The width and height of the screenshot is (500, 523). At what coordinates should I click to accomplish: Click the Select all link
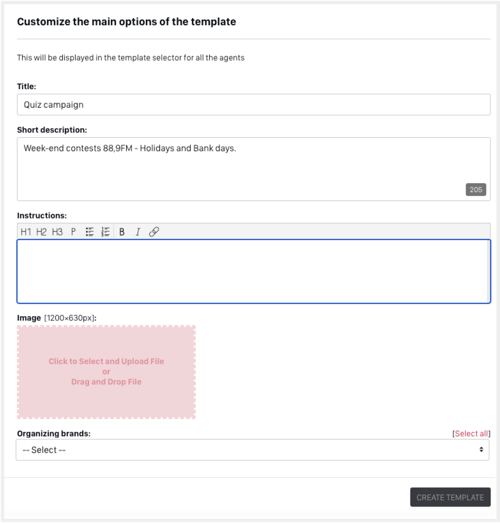pos(471,434)
